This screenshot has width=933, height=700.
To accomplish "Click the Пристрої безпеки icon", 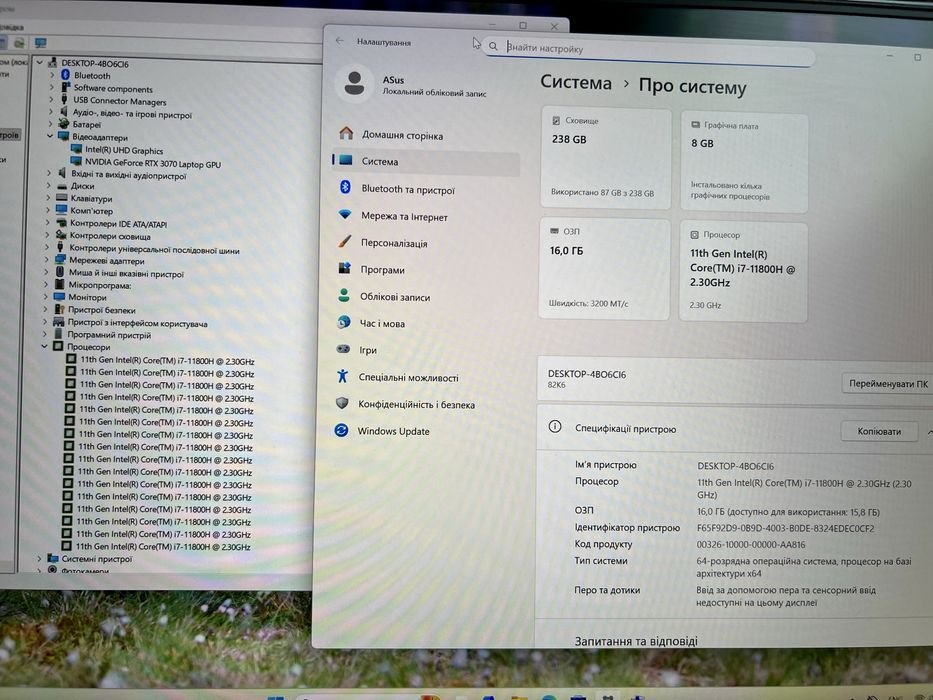I will click(59, 309).
